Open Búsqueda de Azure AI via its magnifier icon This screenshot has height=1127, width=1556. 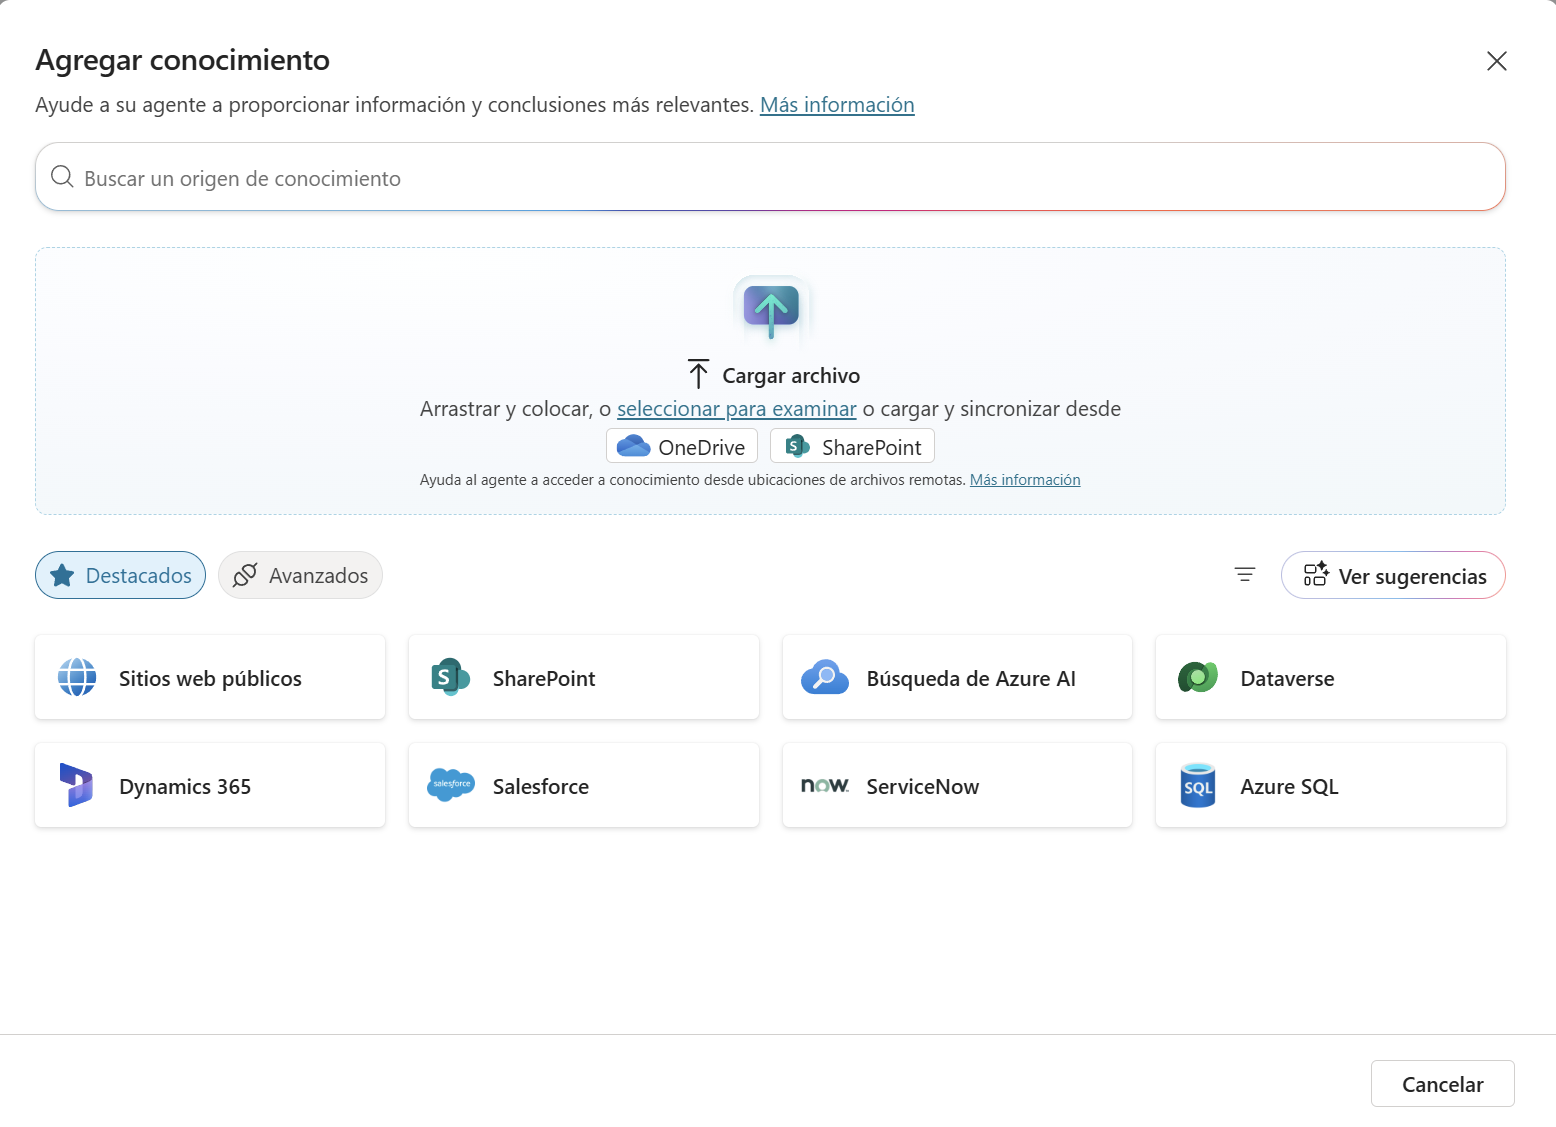pos(824,677)
